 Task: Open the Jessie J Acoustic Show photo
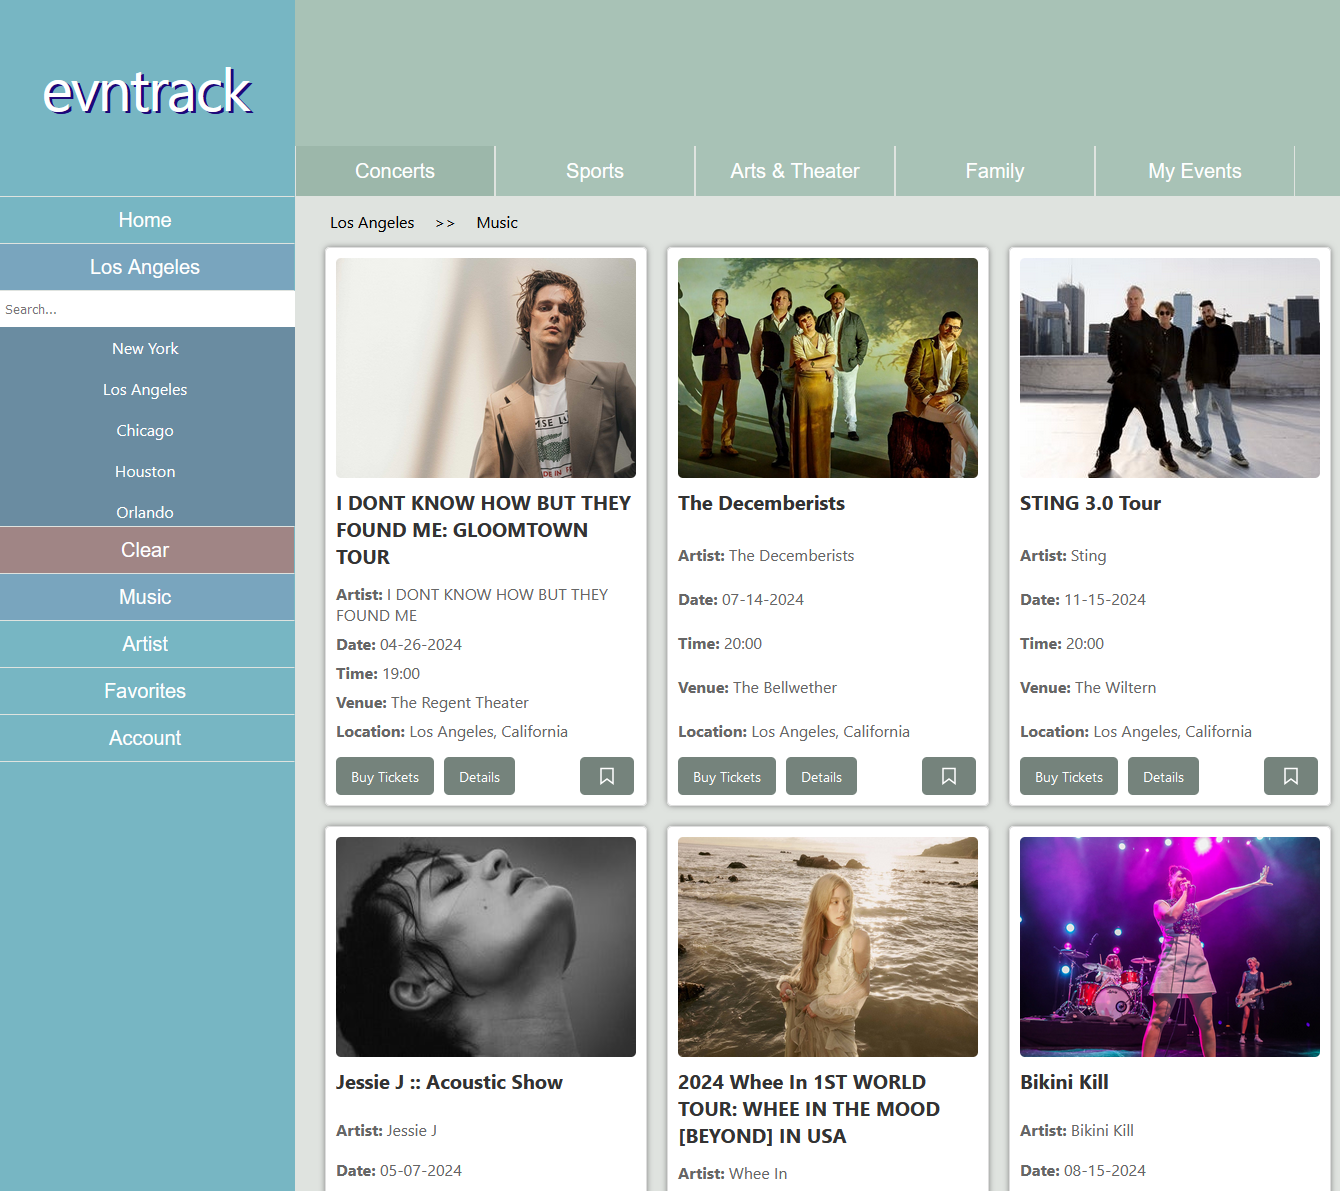[x=486, y=947]
